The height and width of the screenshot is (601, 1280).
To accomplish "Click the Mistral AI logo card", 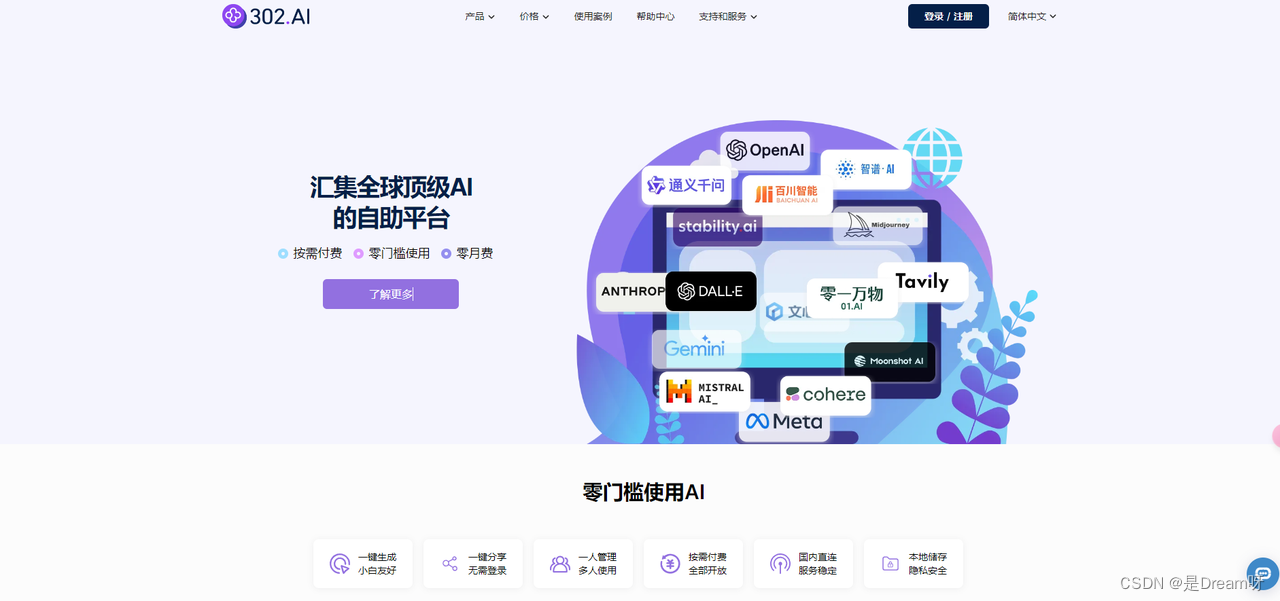I will (x=705, y=392).
